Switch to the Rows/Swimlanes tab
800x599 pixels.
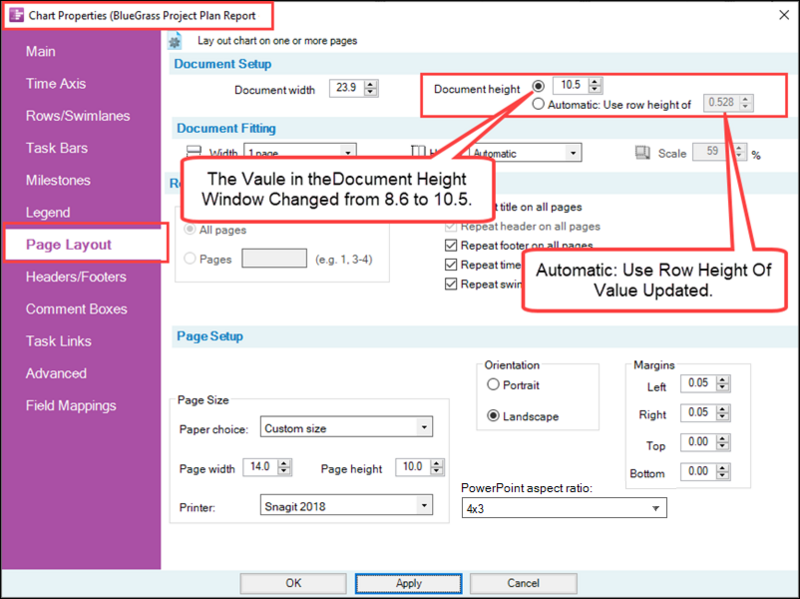78,116
